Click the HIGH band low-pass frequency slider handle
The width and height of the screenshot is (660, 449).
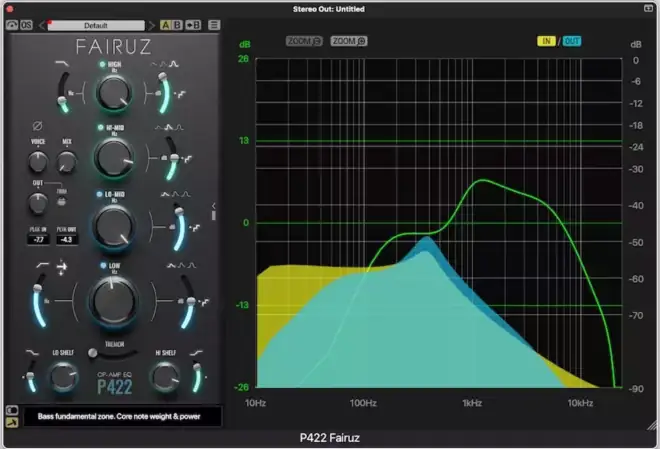click(62, 100)
